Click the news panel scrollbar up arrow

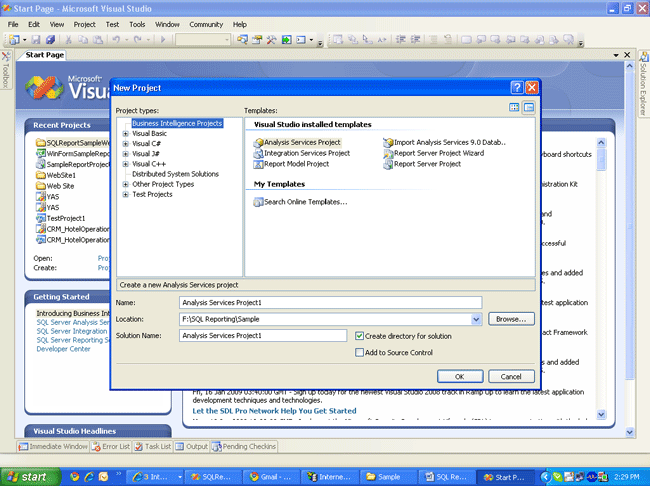click(601, 143)
